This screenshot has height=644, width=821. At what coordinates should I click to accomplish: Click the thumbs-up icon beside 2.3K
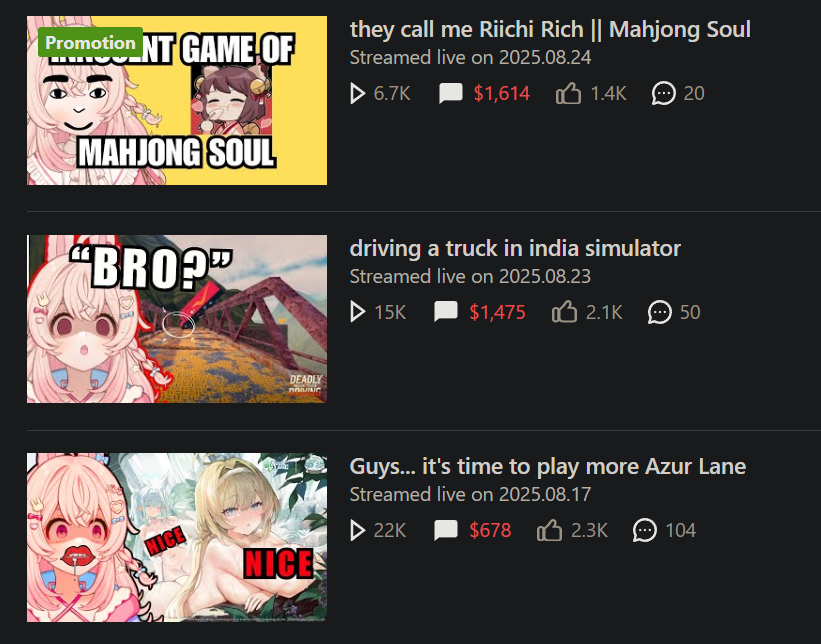coord(549,530)
